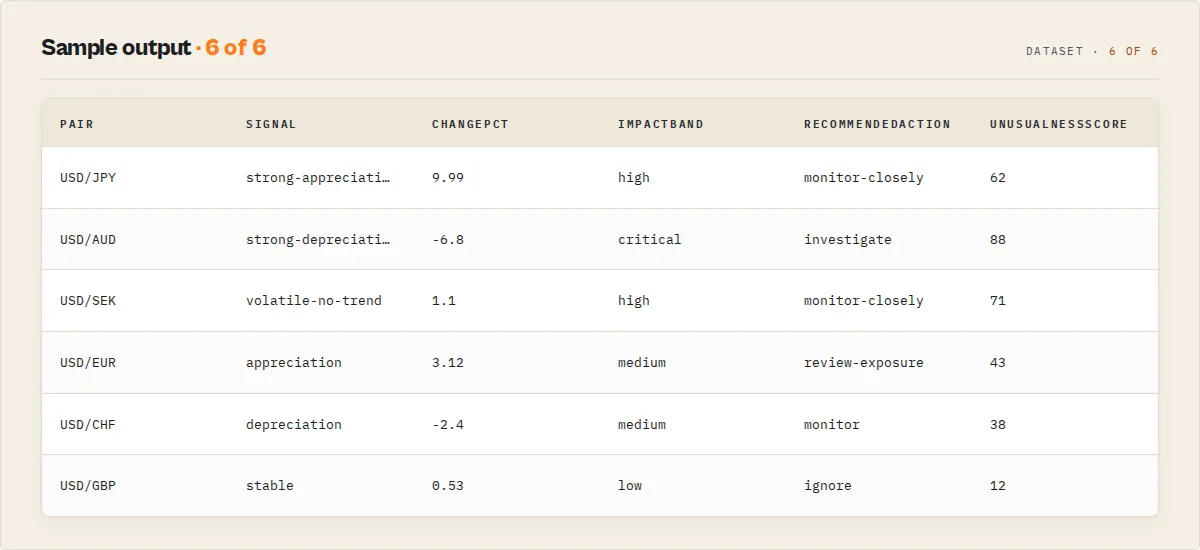
Task: Click the Sample output heading
Action: tap(154, 47)
